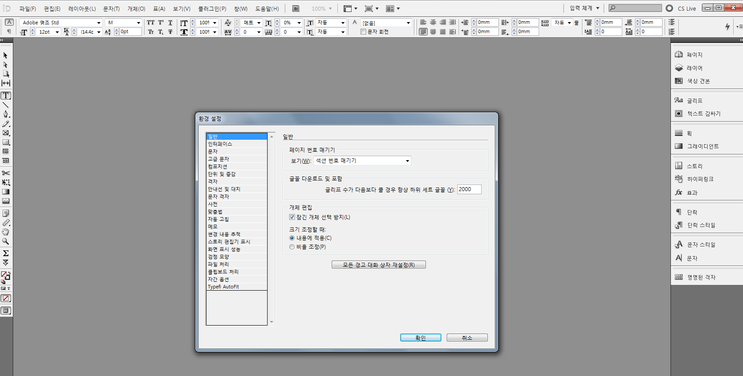The image size is (743, 376).
Task: Open the 레이아웃(L) menu
Action: click(82, 9)
